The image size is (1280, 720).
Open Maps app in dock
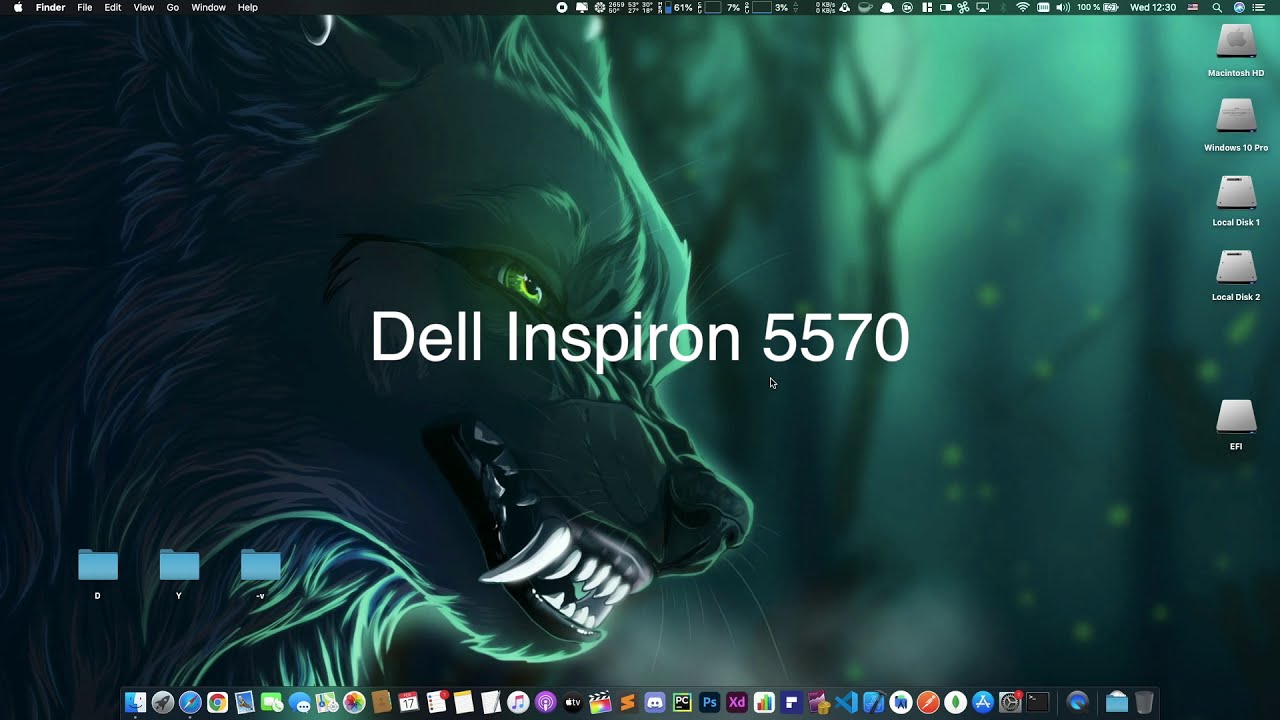[x=327, y=703]
